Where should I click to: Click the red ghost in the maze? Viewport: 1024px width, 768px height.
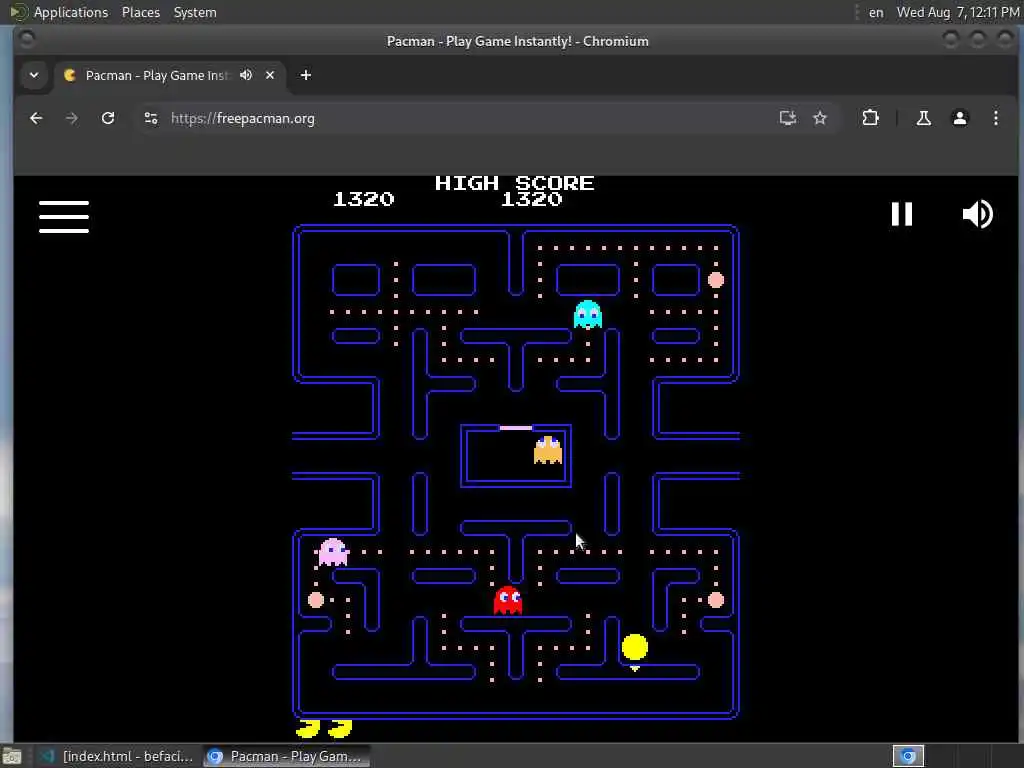pos(508,600)
